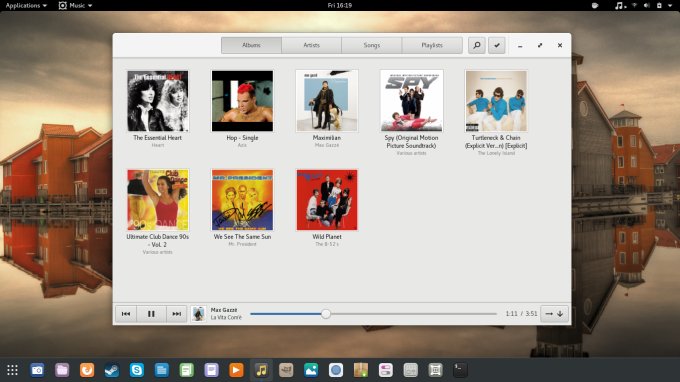Click the 'Wild Planet' album title text
This screenshot has width=680, height=382.
pyautogui.click(x=327, y=237)
